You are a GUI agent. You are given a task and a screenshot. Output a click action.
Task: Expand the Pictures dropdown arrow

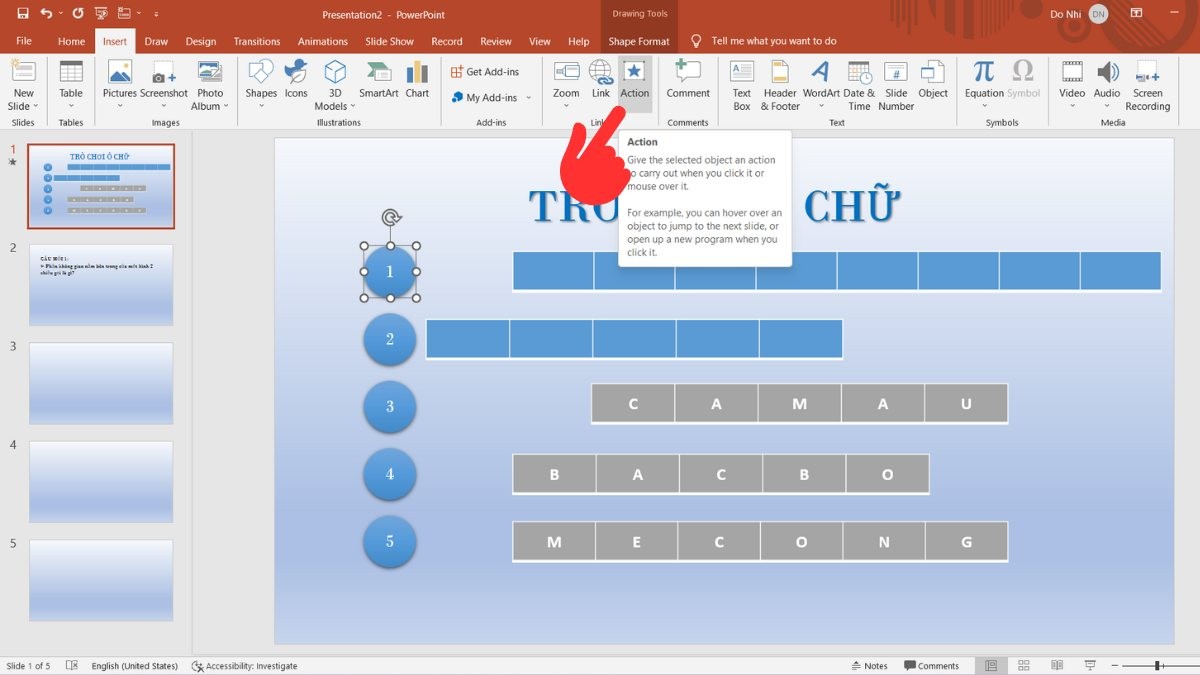click(x=120, y=106)
